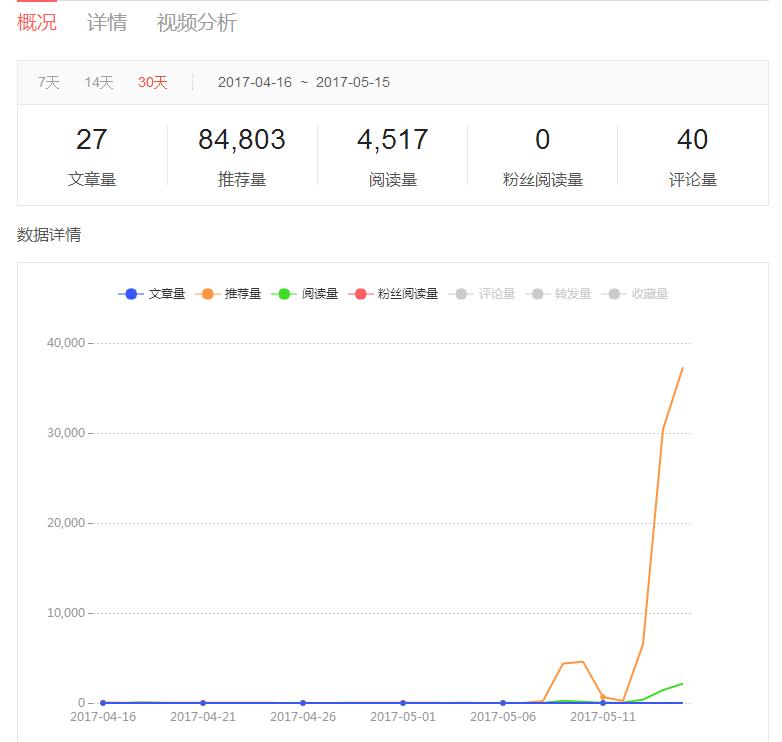Switch to the 概况 tab
782x742 pixels.
pyautogui.click(x=36, y=22)
